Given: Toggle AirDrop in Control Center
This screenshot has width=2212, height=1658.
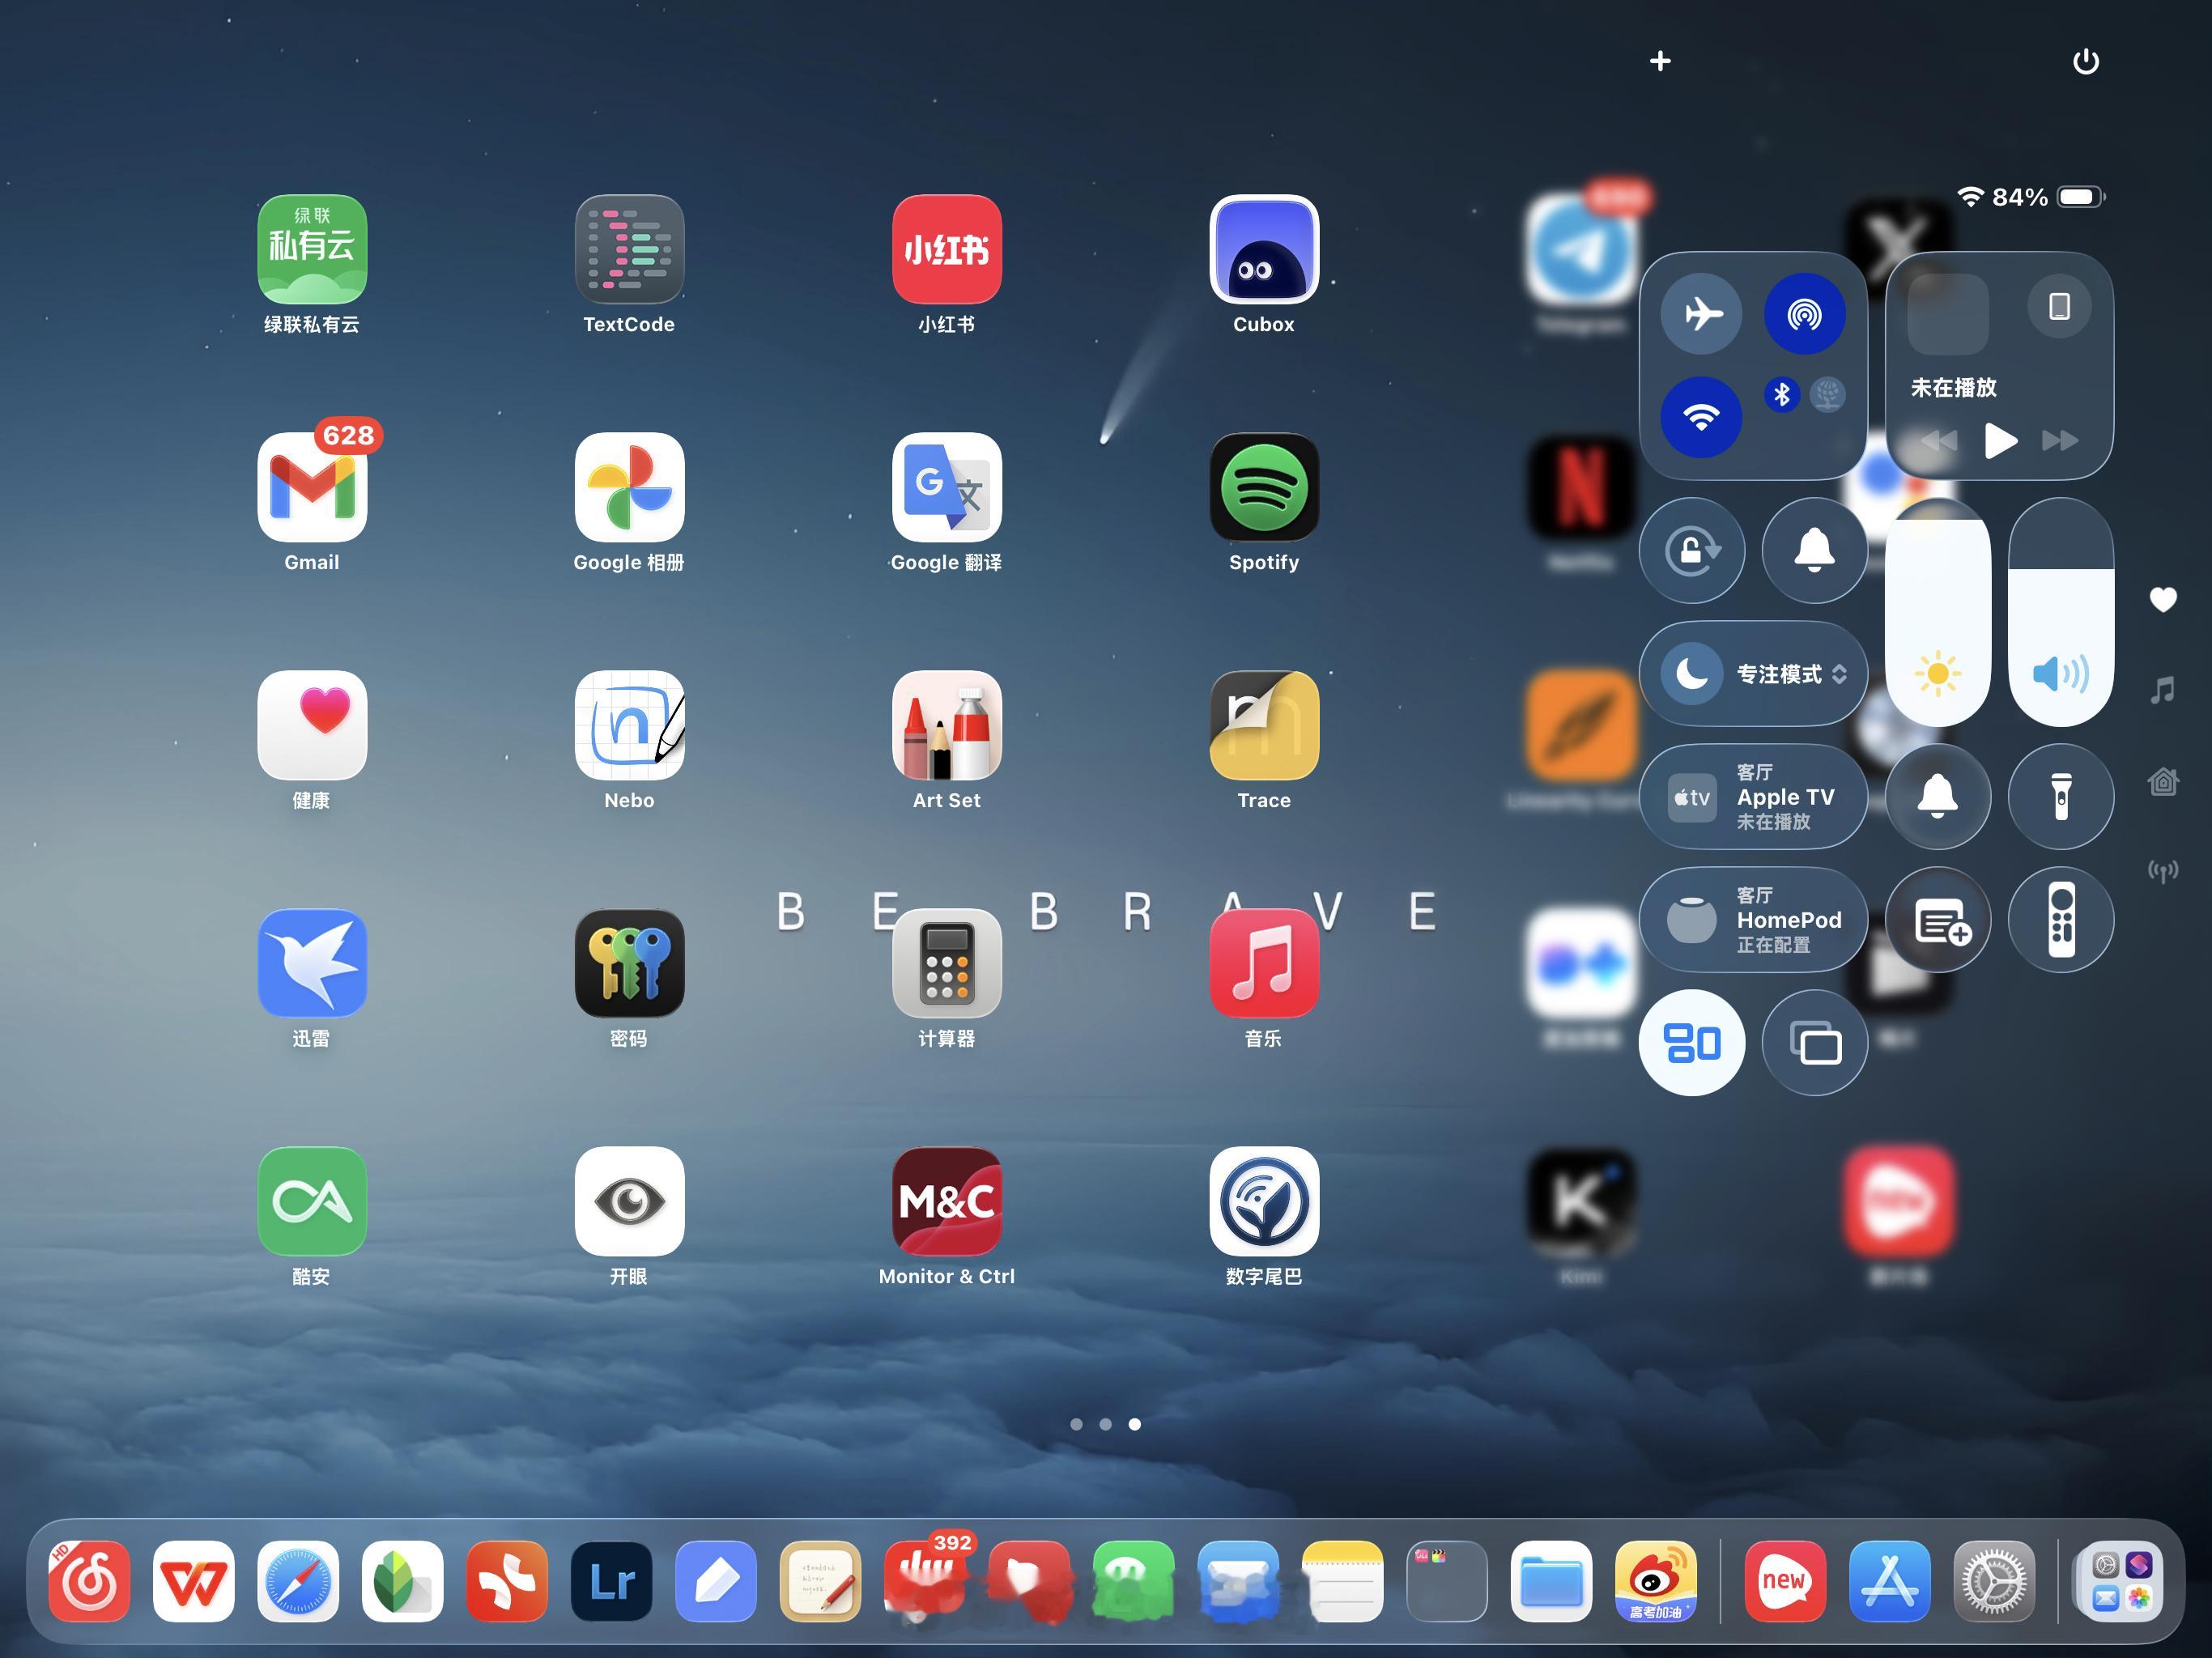Looking at the screenshot, I should tap(1805, 314).
